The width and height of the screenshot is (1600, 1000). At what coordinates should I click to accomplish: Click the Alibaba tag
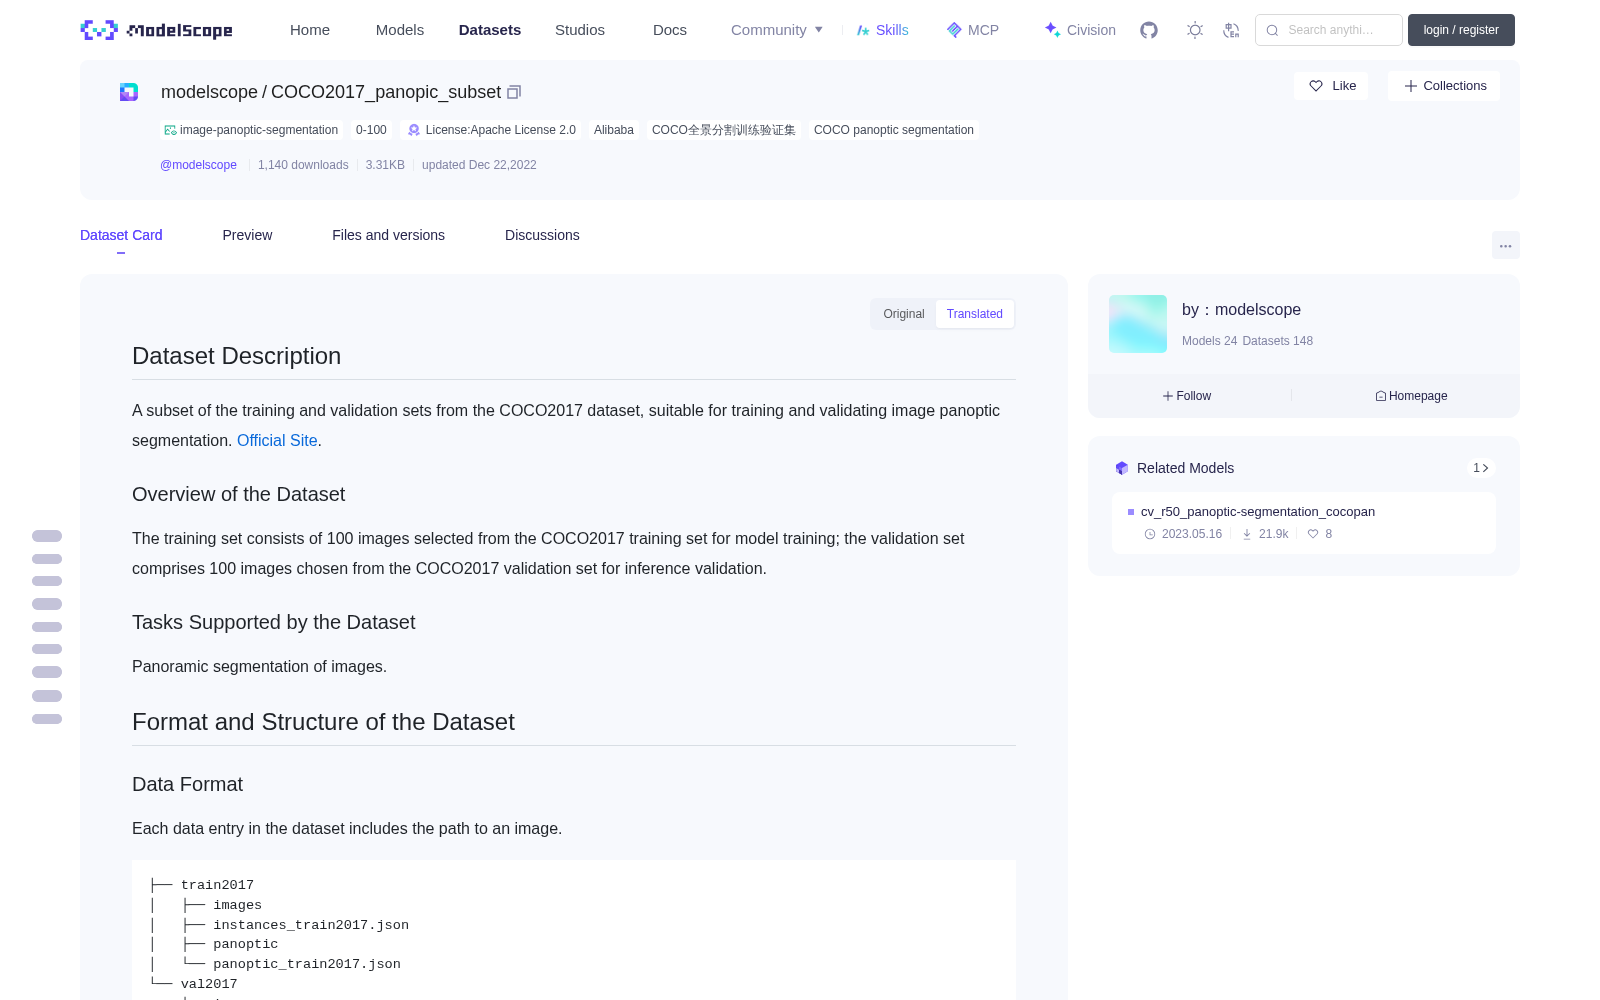coord(614,130)
